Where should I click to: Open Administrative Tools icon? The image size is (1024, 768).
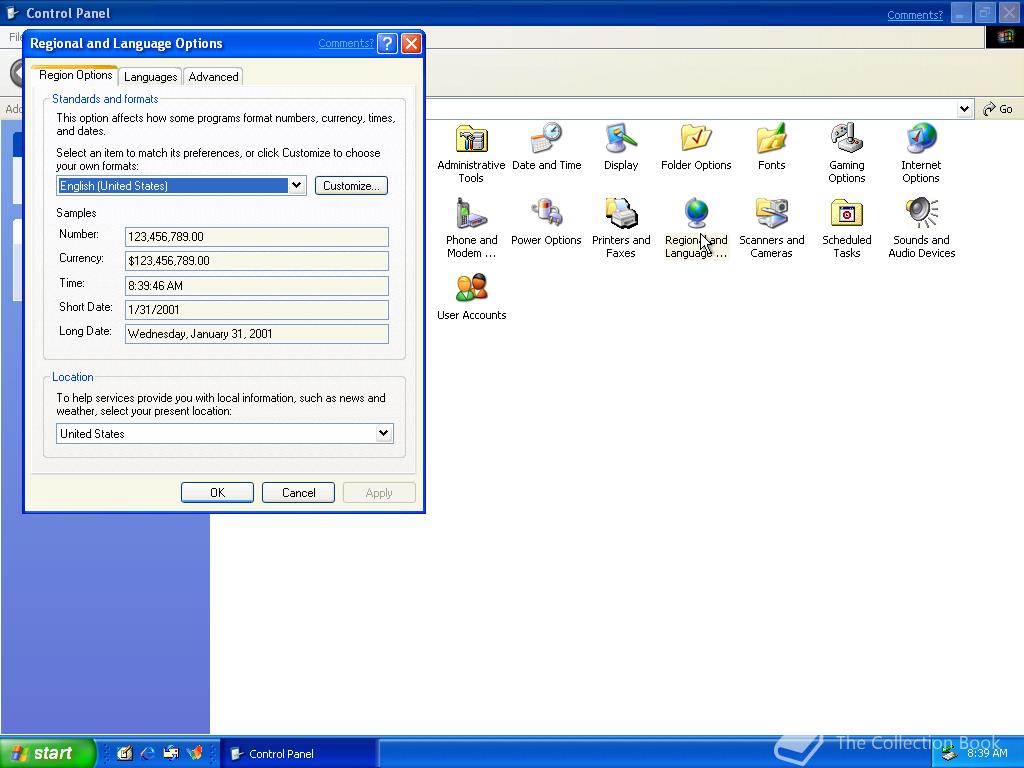[x=472, y=138]
